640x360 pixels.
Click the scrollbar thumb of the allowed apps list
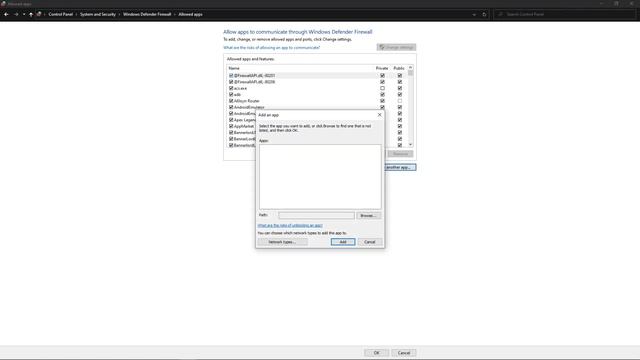(x=410, y=73)
